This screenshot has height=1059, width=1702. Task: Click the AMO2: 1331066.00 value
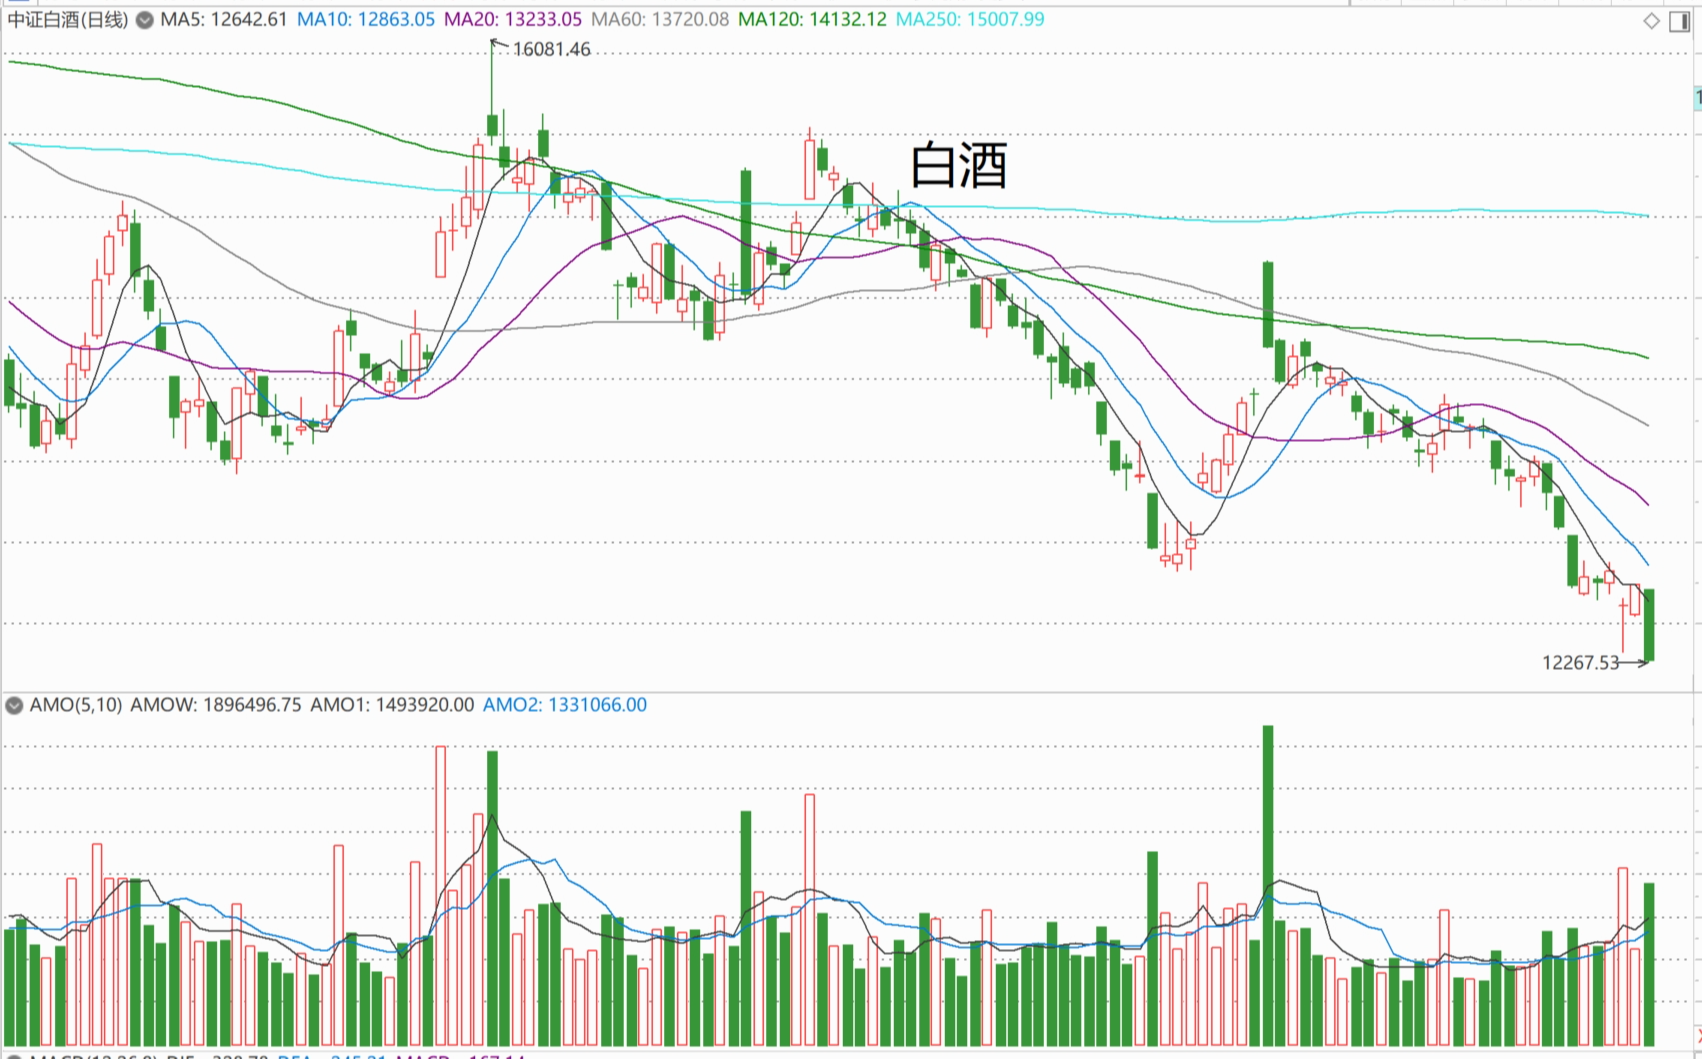point(565,705)
